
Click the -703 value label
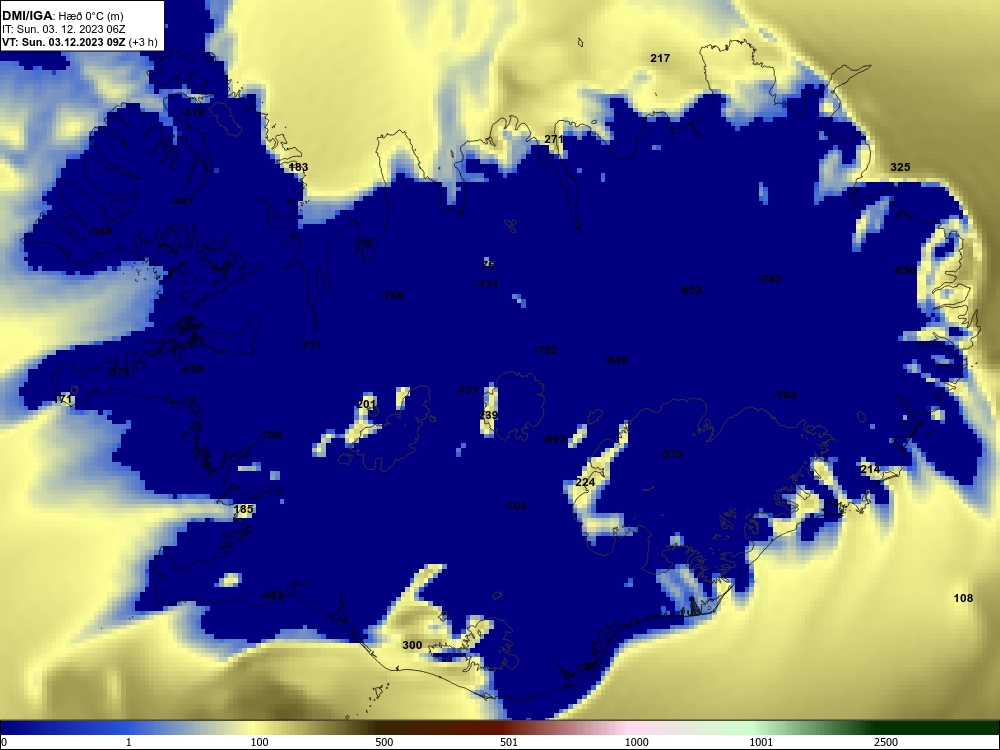pos(515,506)
